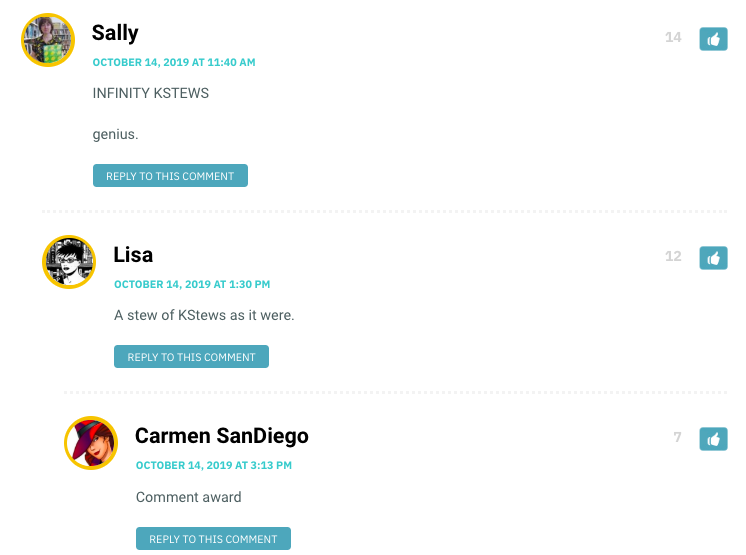
Task: Open Lisa's 1:30 PM comment permalink
Action: 192,284
